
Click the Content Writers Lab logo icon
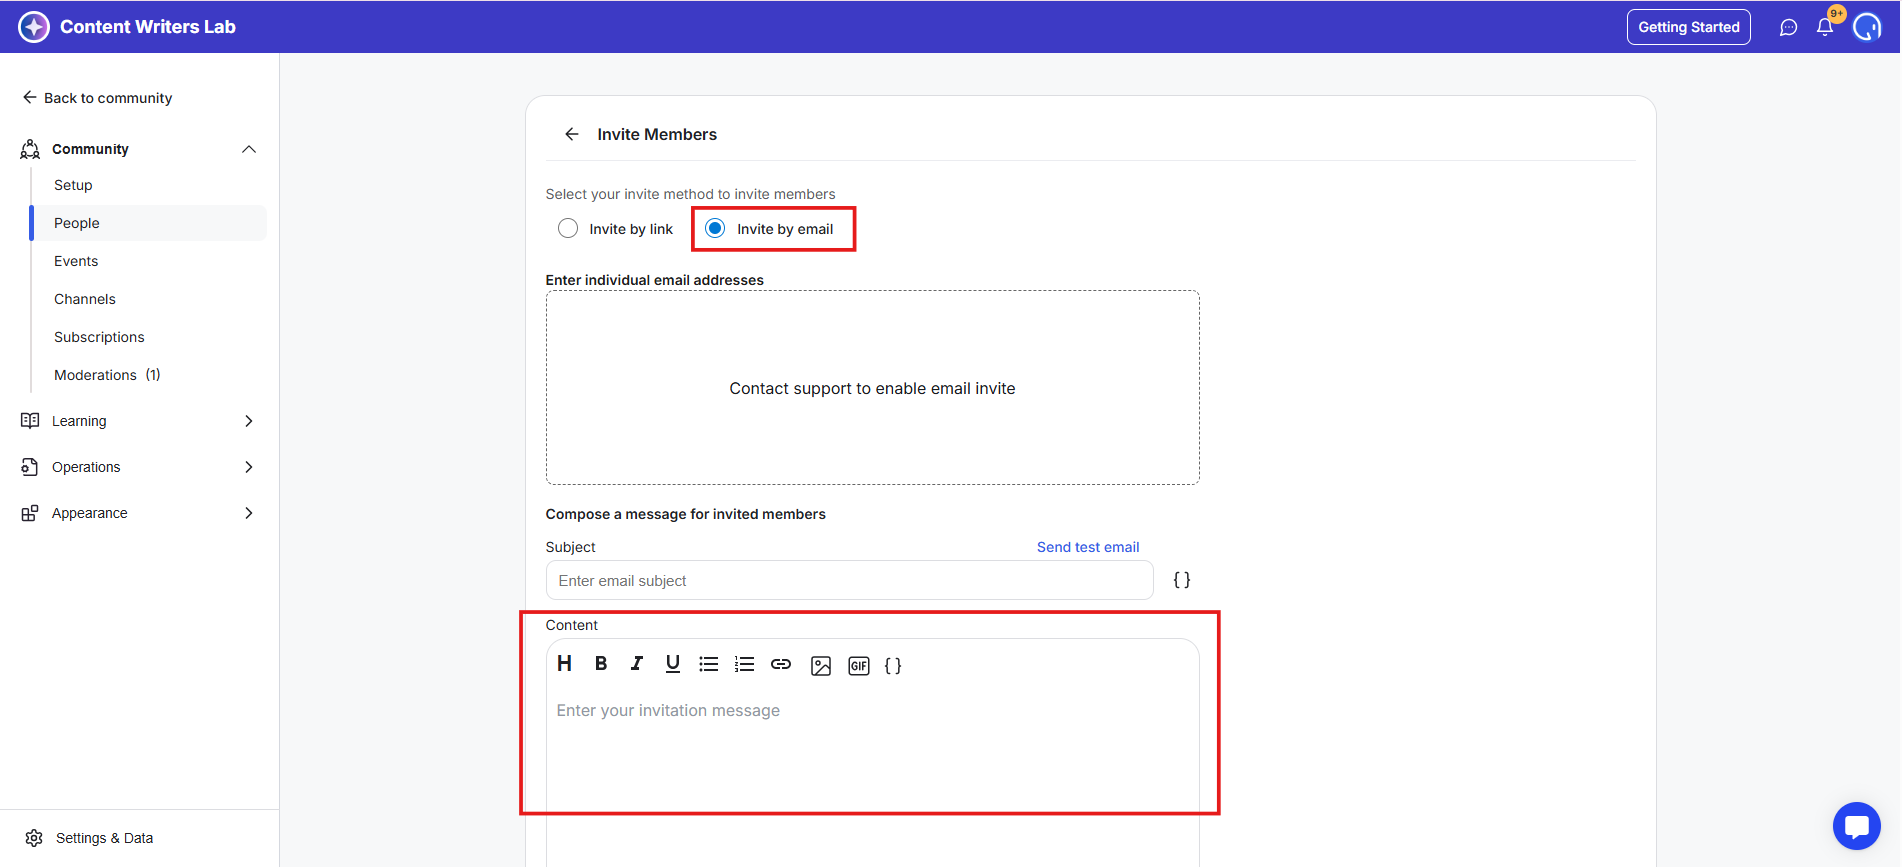coord(34,27)
